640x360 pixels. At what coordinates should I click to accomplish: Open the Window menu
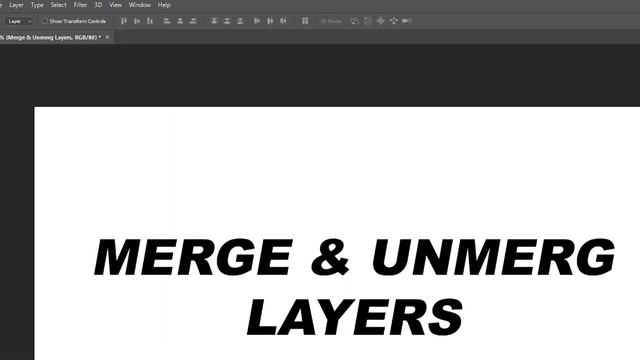(x=140, y=5)
